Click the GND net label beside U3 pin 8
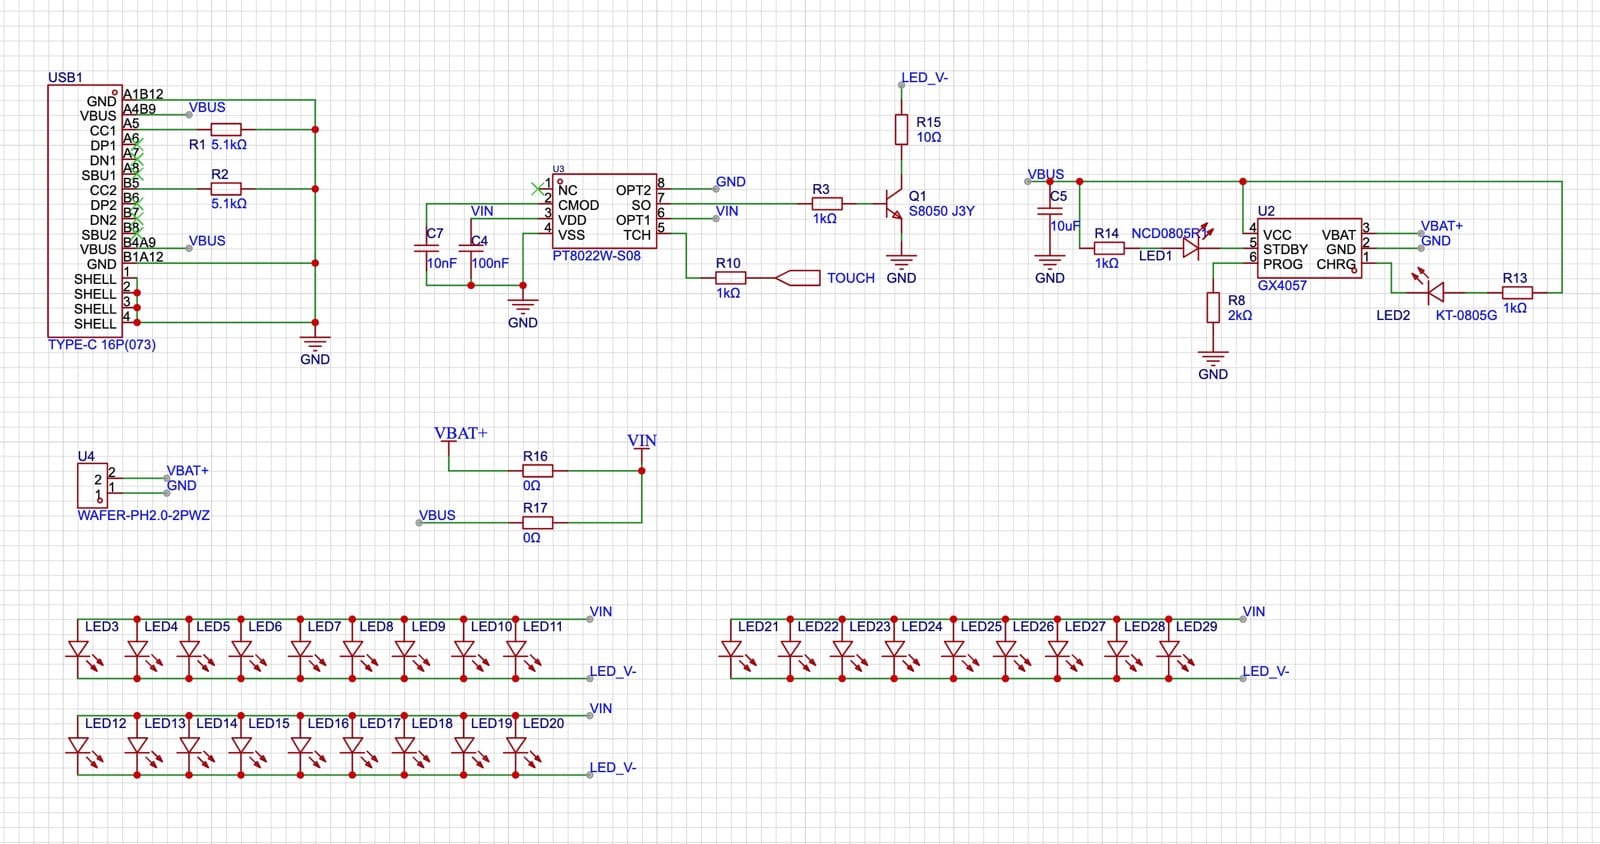The height and width of the screenshot is (844, 1600). tap(731, 181)
